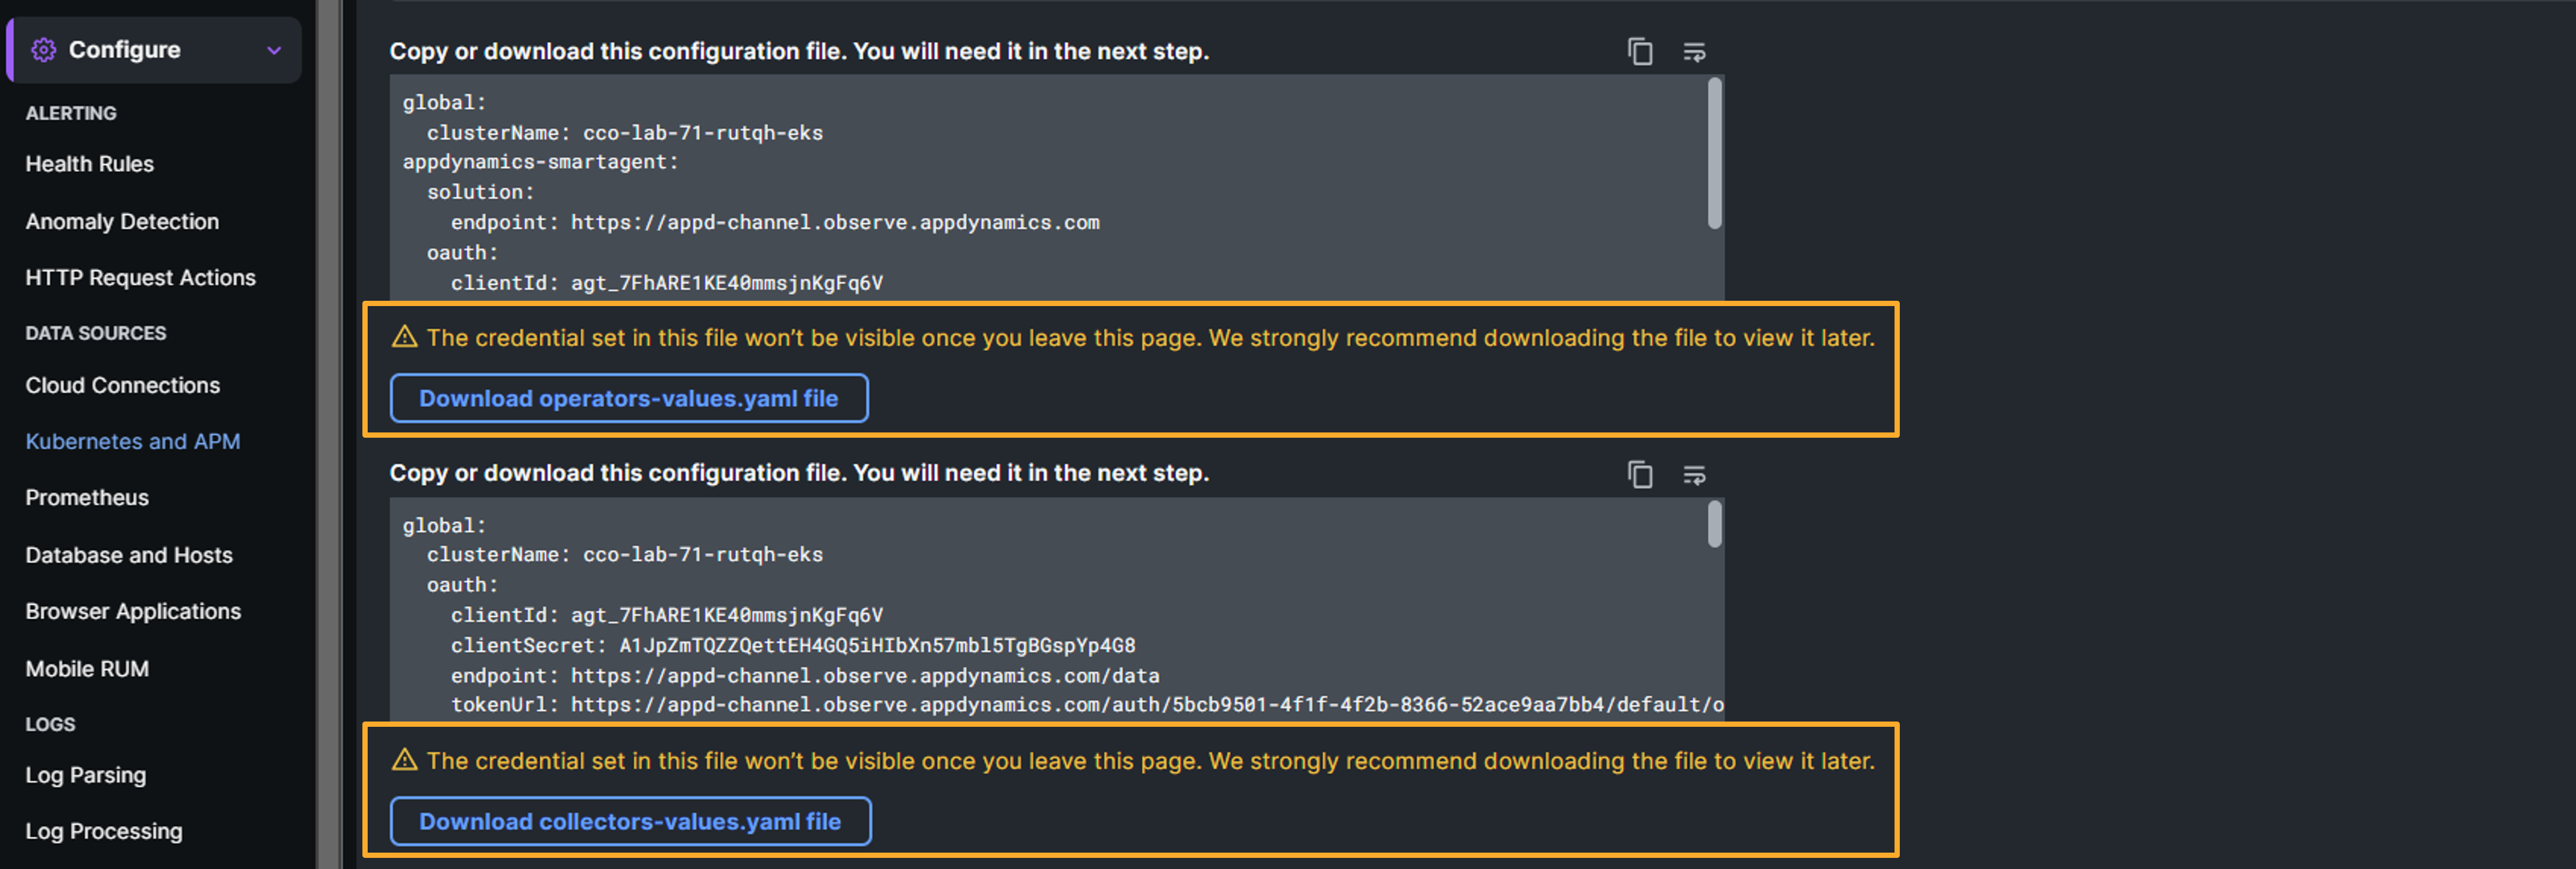Toggle word wrap on collectors config
2576x869 pixels.
pyautogui.click(x=1693, y=474)
